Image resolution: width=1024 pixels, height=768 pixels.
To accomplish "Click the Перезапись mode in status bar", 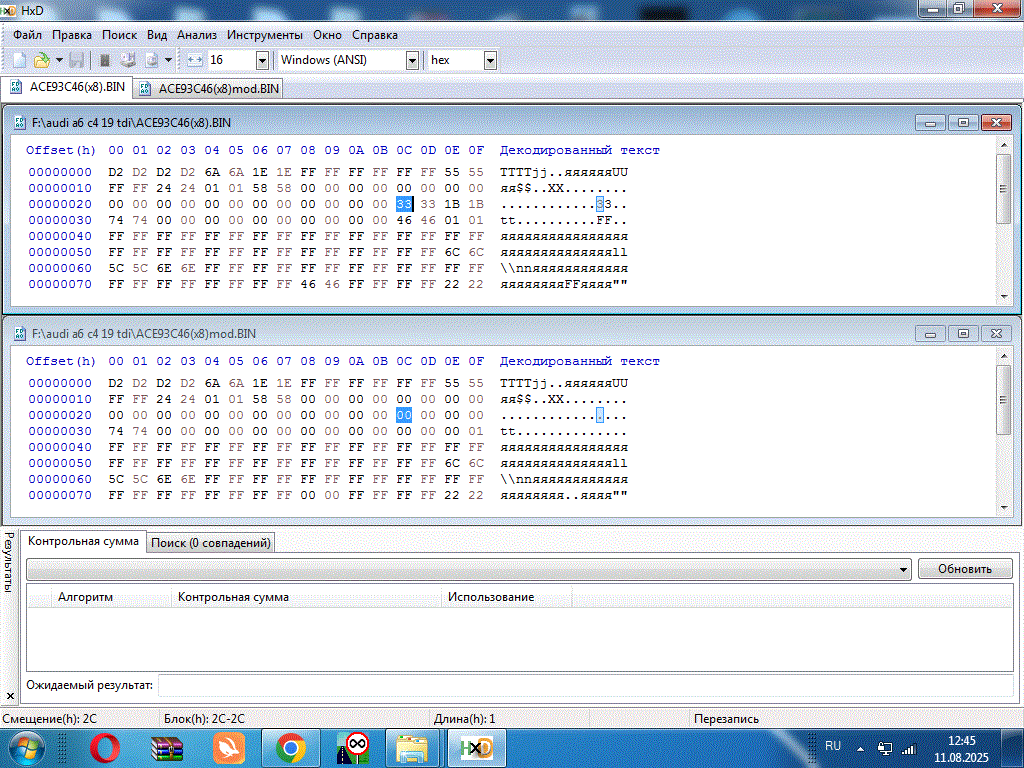I will pyautogui.click(x=726, y=719).
